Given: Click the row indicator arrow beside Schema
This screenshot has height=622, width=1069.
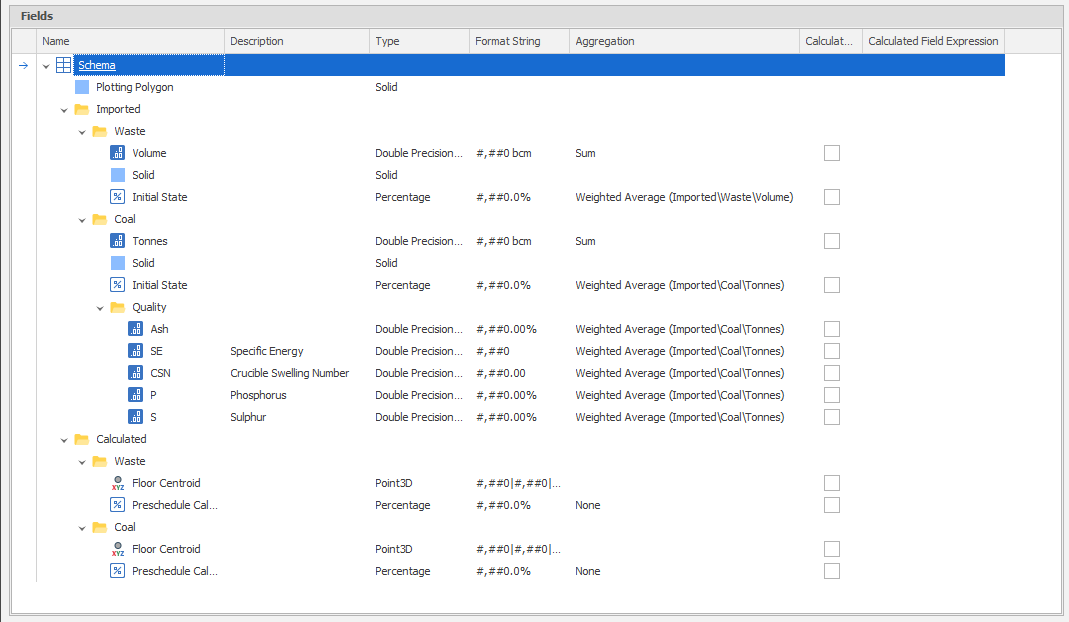Looking at the screenshot, I should [x=23, y=65].
